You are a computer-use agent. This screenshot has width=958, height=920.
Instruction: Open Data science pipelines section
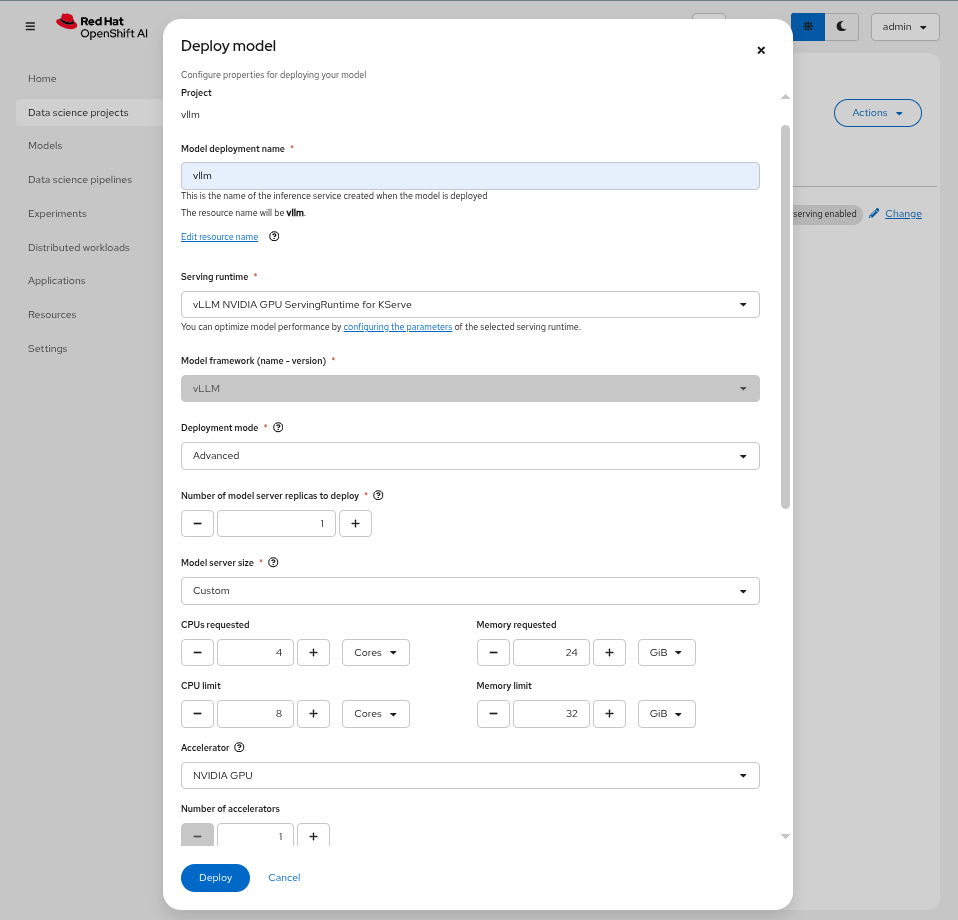pyautogui.click(x=80, y=180)
